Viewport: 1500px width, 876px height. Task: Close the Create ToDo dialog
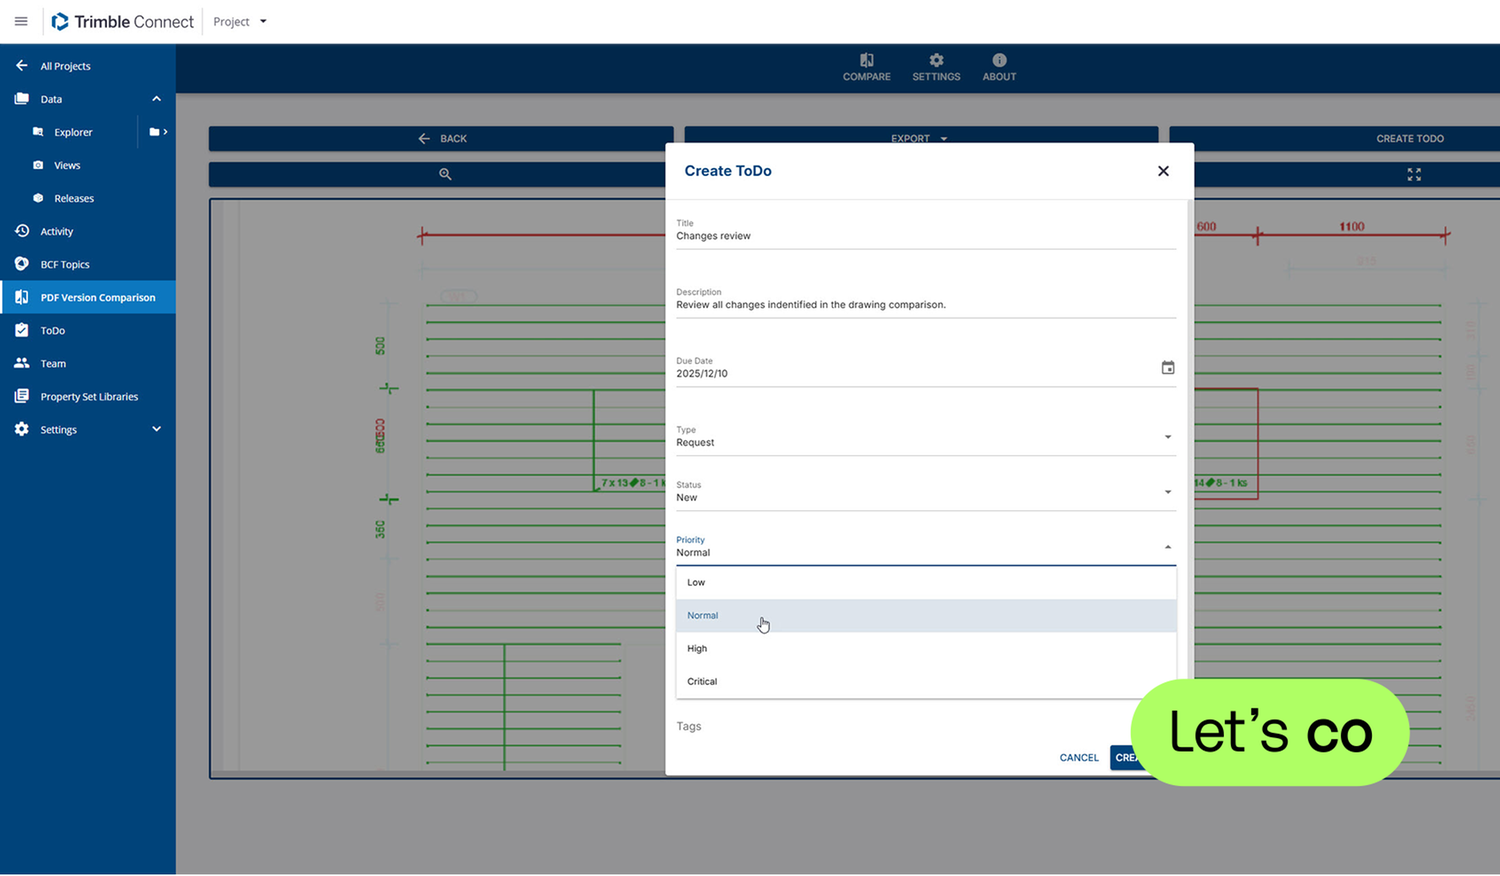(x=1163, y=171)
